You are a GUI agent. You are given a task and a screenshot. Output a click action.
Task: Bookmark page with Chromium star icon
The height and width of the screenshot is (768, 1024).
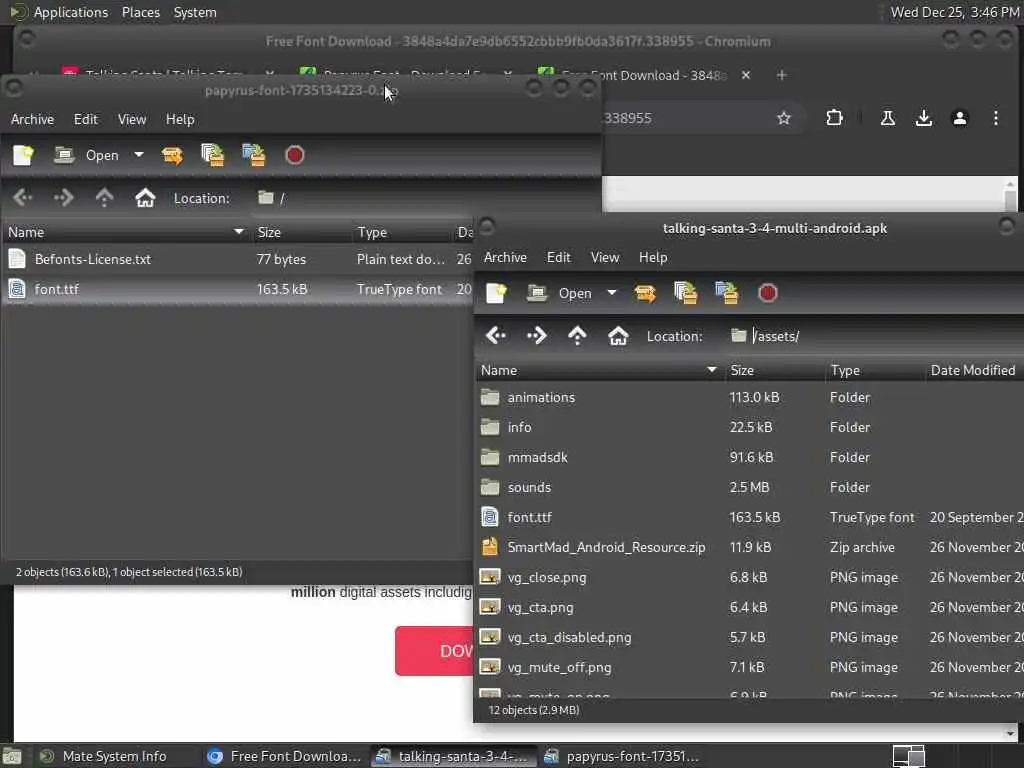click(784, 118)
